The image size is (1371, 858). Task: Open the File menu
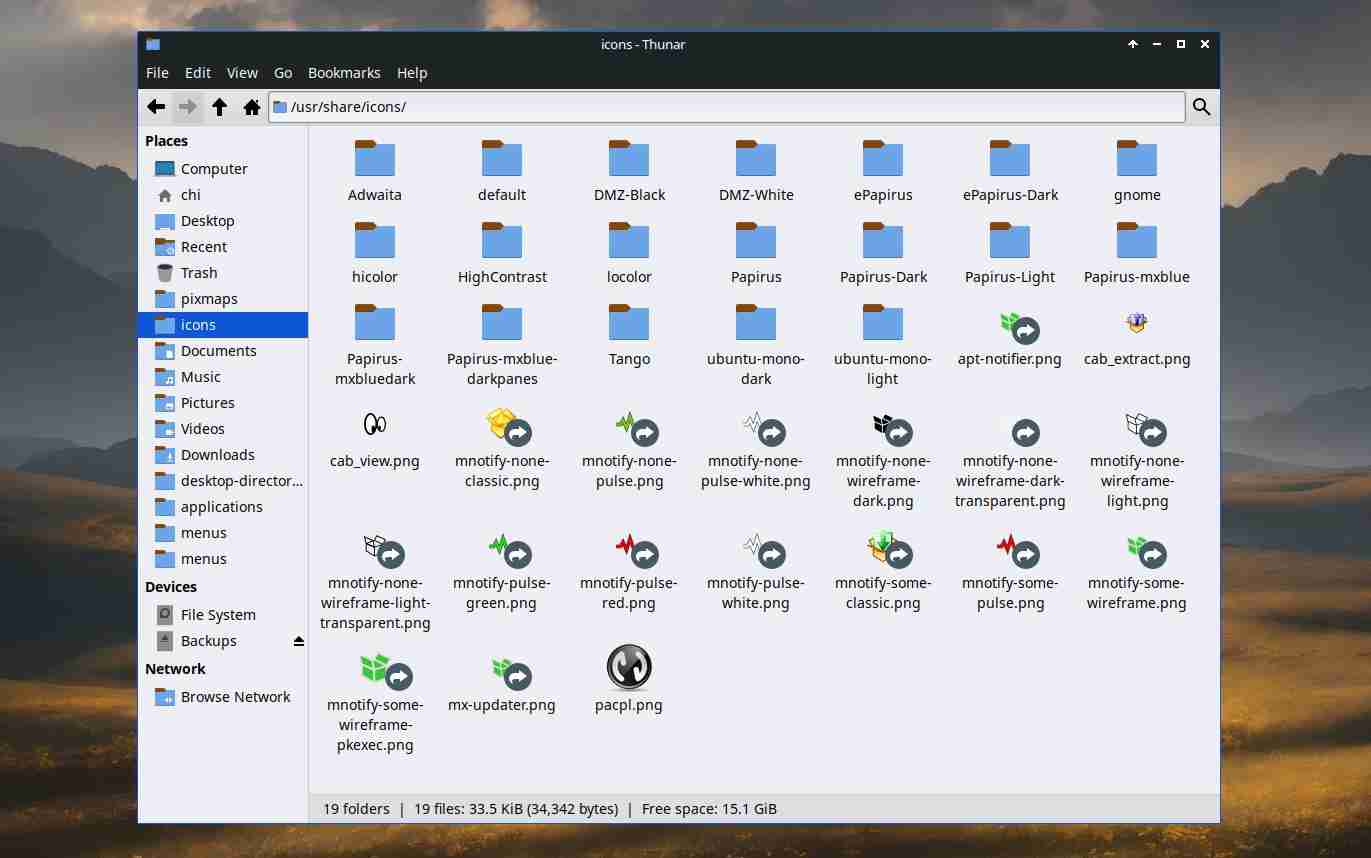click(x=157, y=73)
